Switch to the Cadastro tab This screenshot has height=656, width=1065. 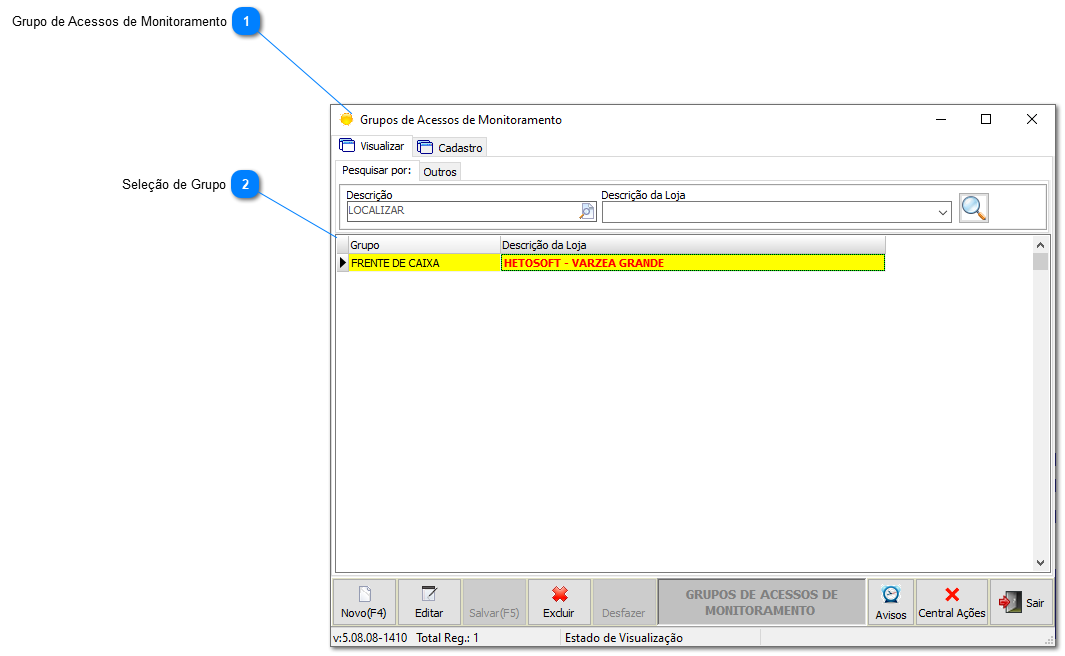(451, 147)
